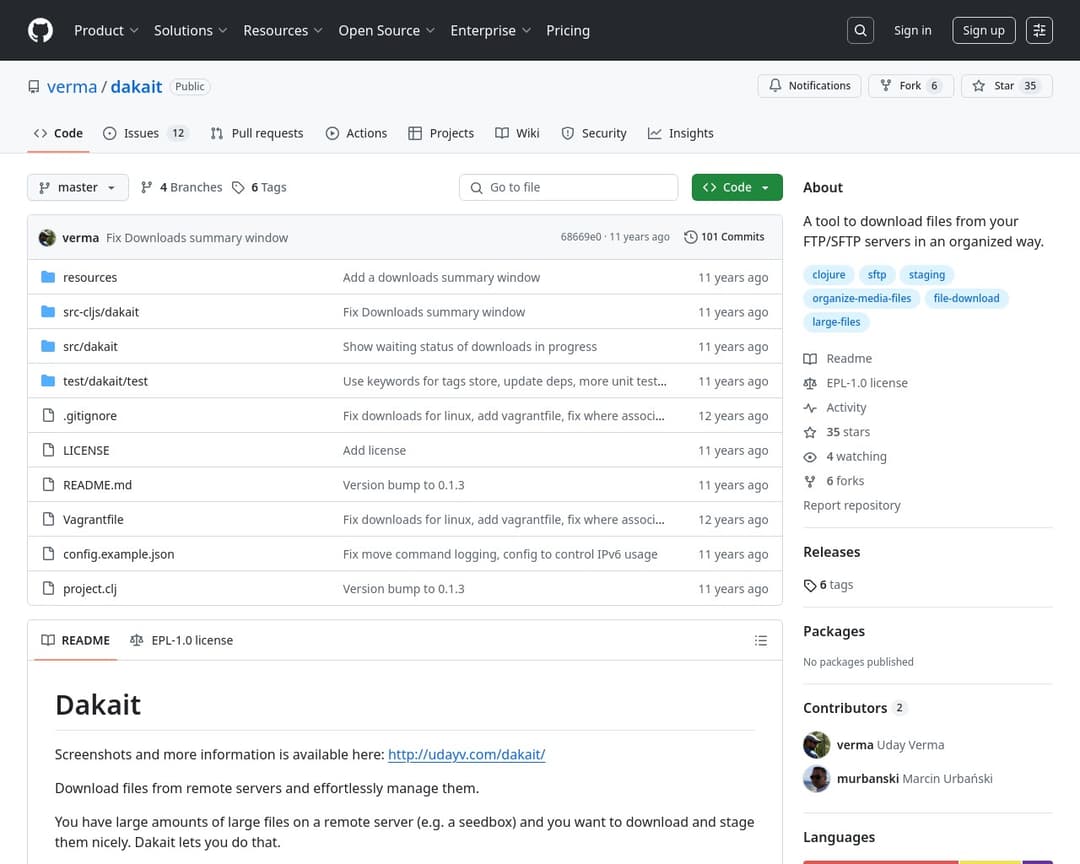Expand the Solutions menu
1080x864 pixels.
click(x=190, y=30)
